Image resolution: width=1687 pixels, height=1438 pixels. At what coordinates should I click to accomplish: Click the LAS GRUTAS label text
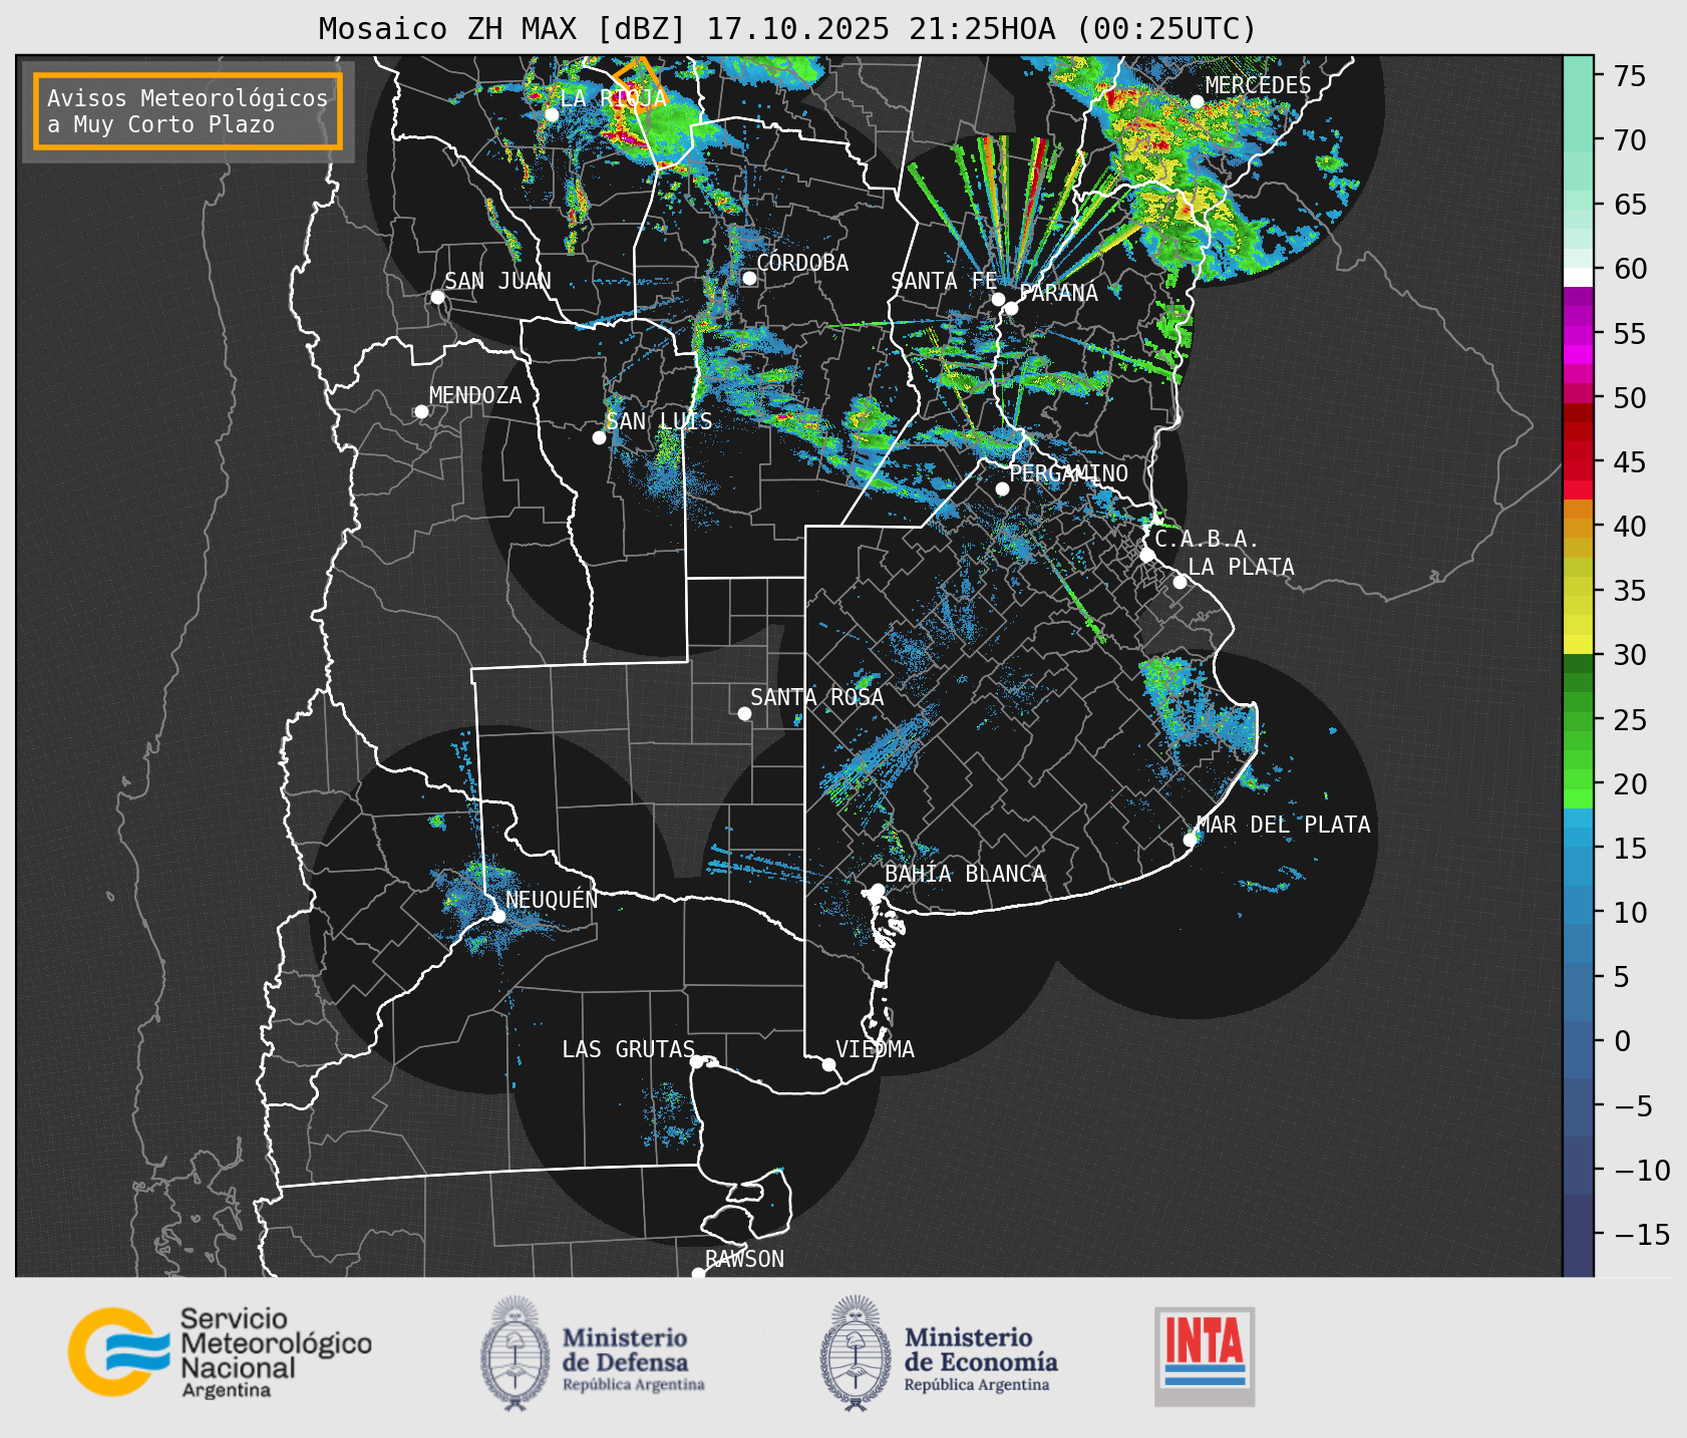(628, 1049)
